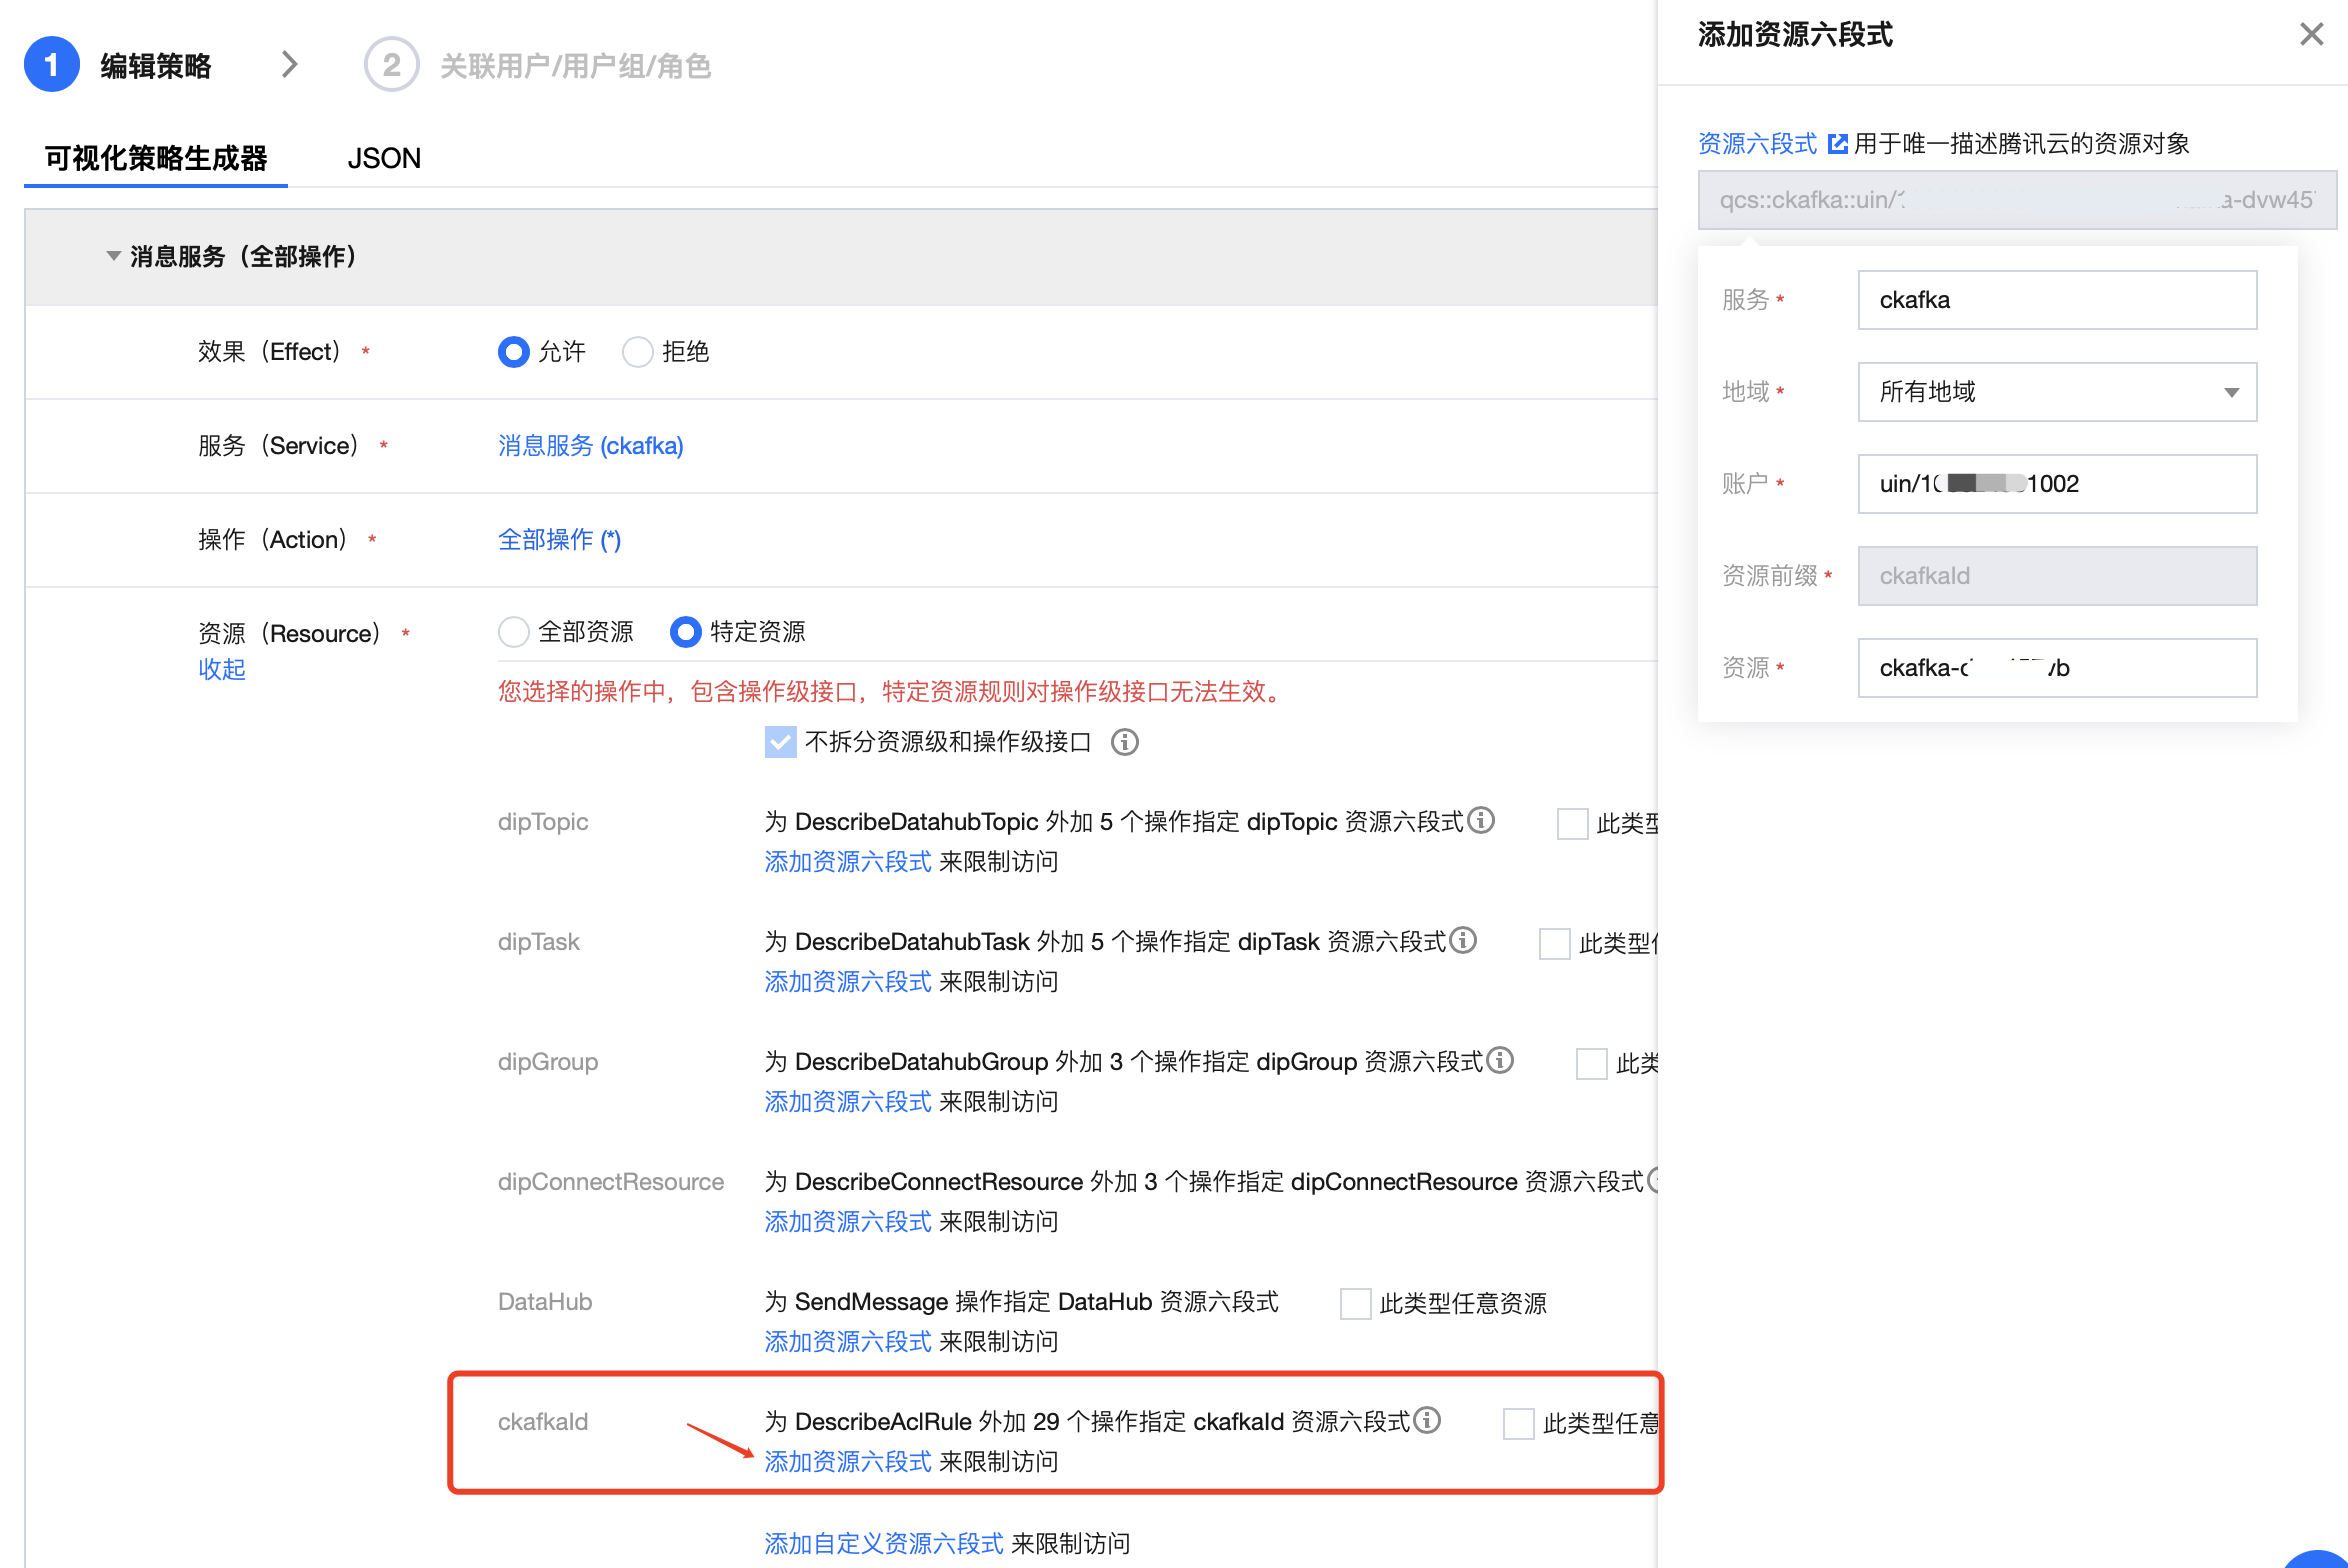
Task: Click info icon after dipTask 资源六段式
Action: (1463, 940)
